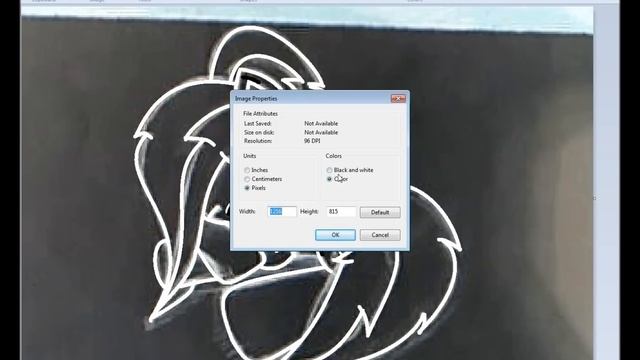Click the Height input field
This screenshot has height=360, width=640.
(341, 211)
